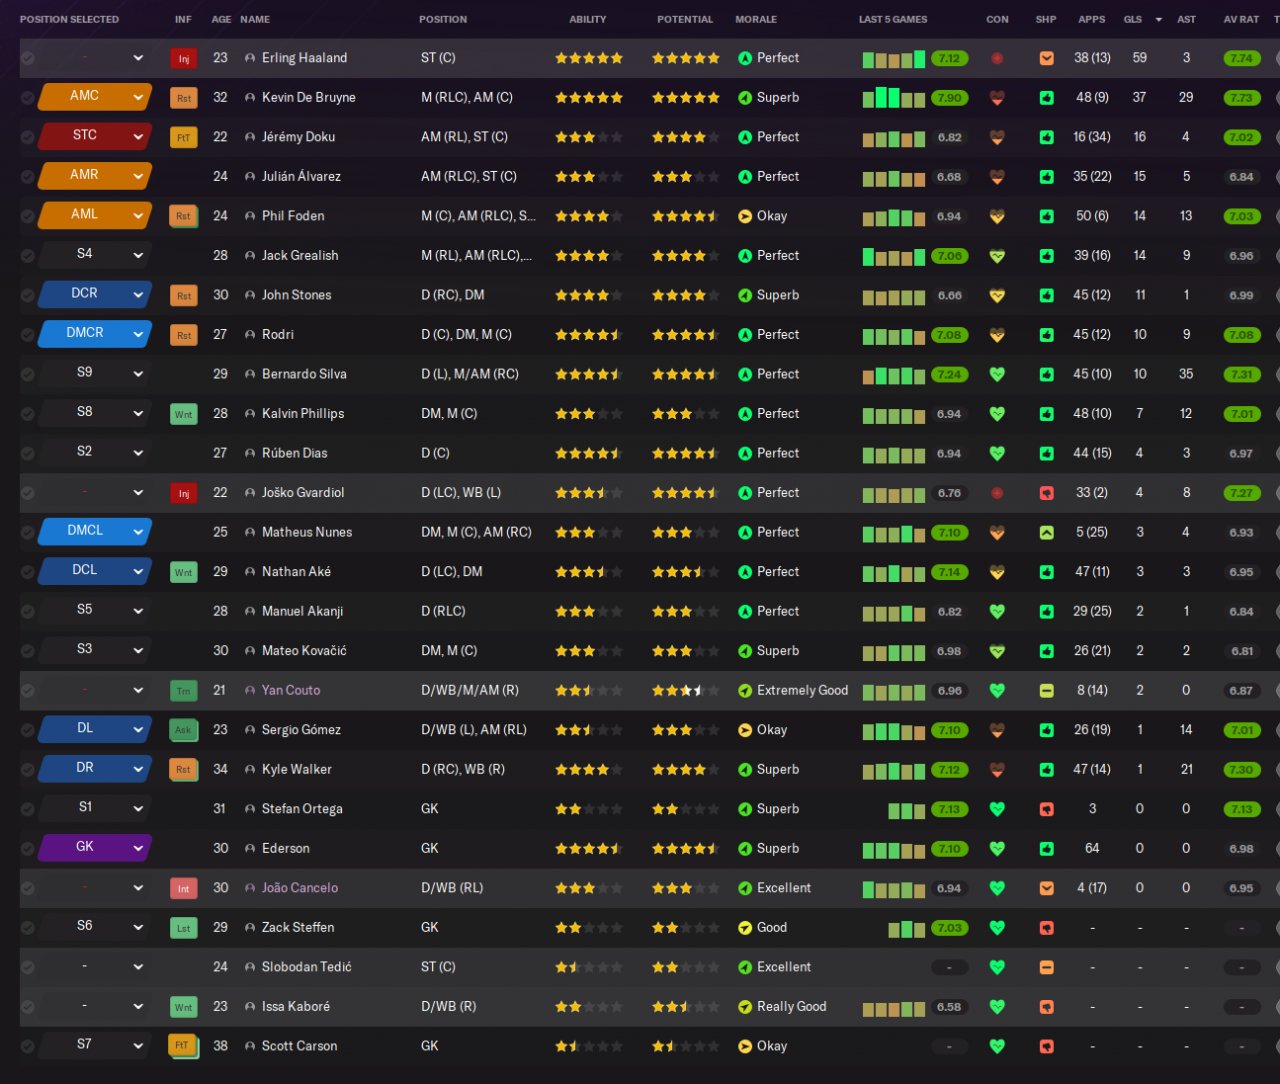Expand the purple GK position dropdown for Ederson
Image resolution: width=1280 pixels, height=1084 pixels.
click(95, 848)
